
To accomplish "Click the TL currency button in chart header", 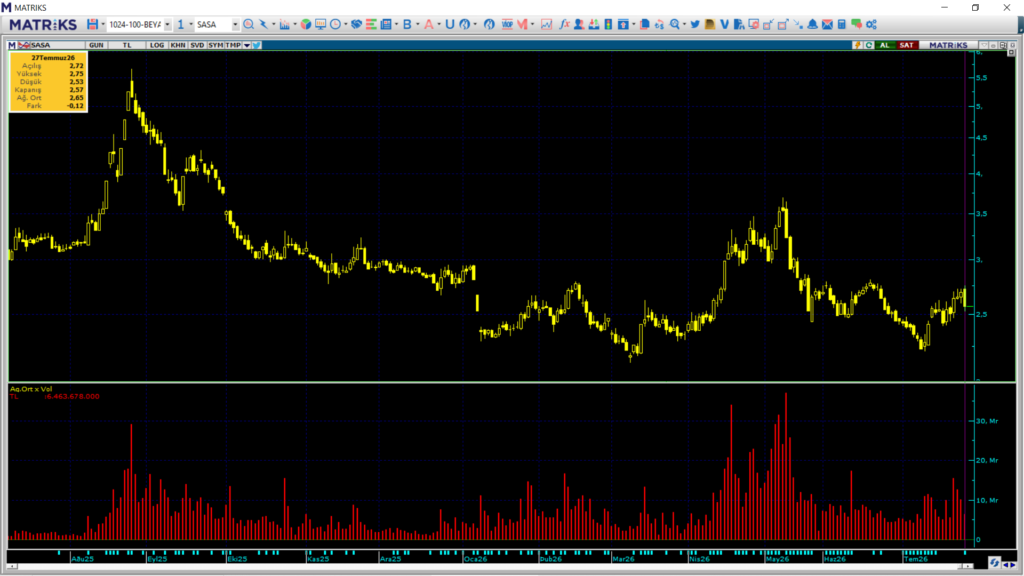I will pyautogui.click(x=127, y=45).
